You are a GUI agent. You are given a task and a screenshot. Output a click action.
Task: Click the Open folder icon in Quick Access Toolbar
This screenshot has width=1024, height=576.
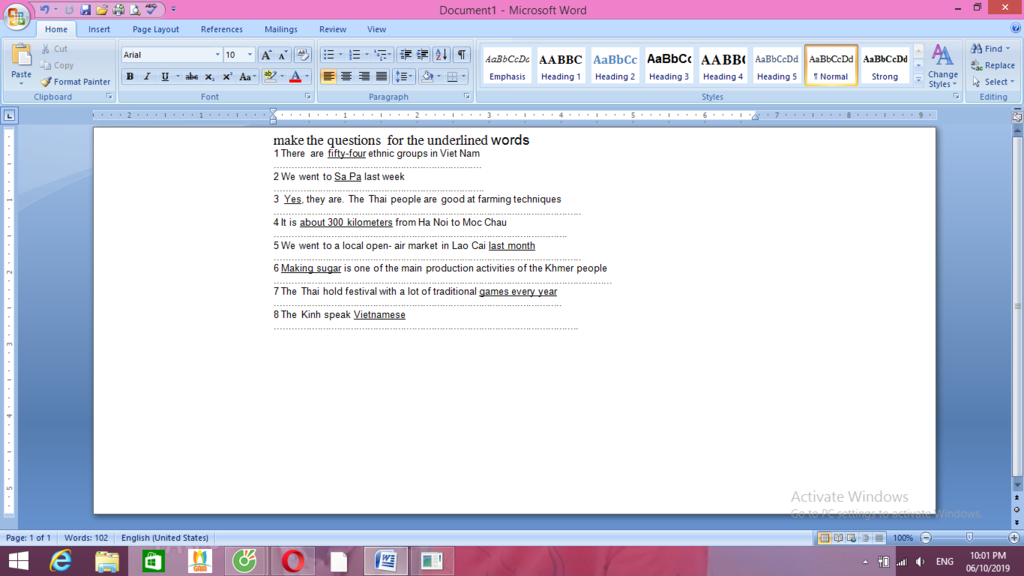(x=102, y=10)
